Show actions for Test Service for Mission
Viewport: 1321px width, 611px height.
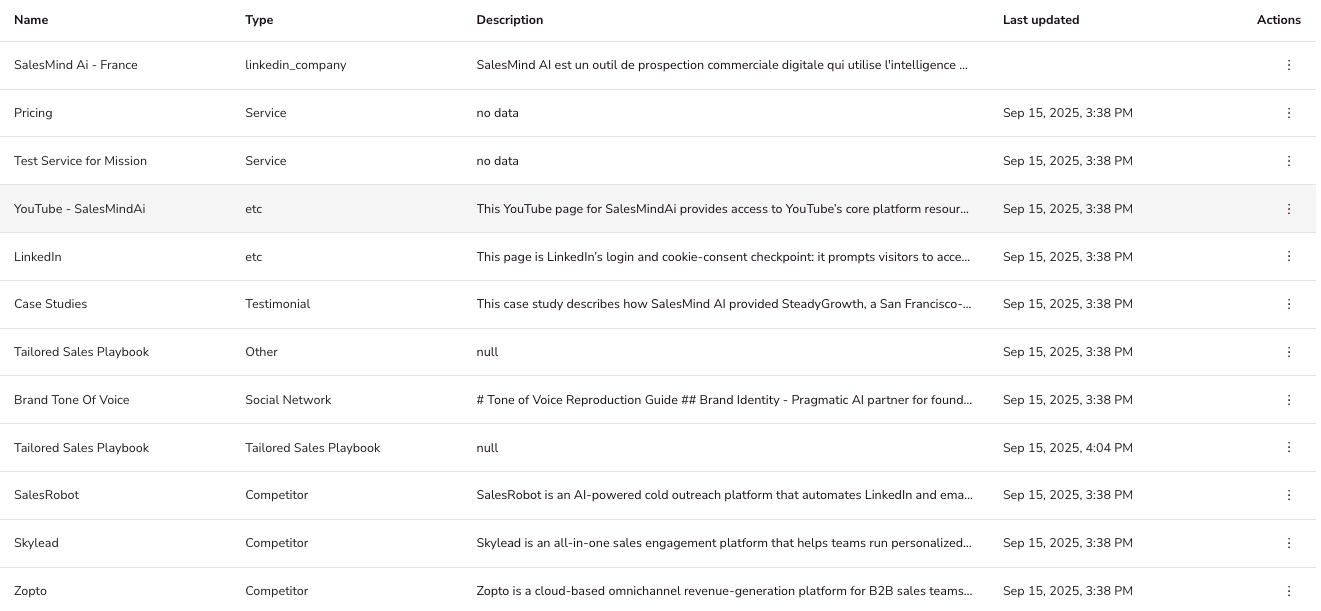coord(1288,161)
